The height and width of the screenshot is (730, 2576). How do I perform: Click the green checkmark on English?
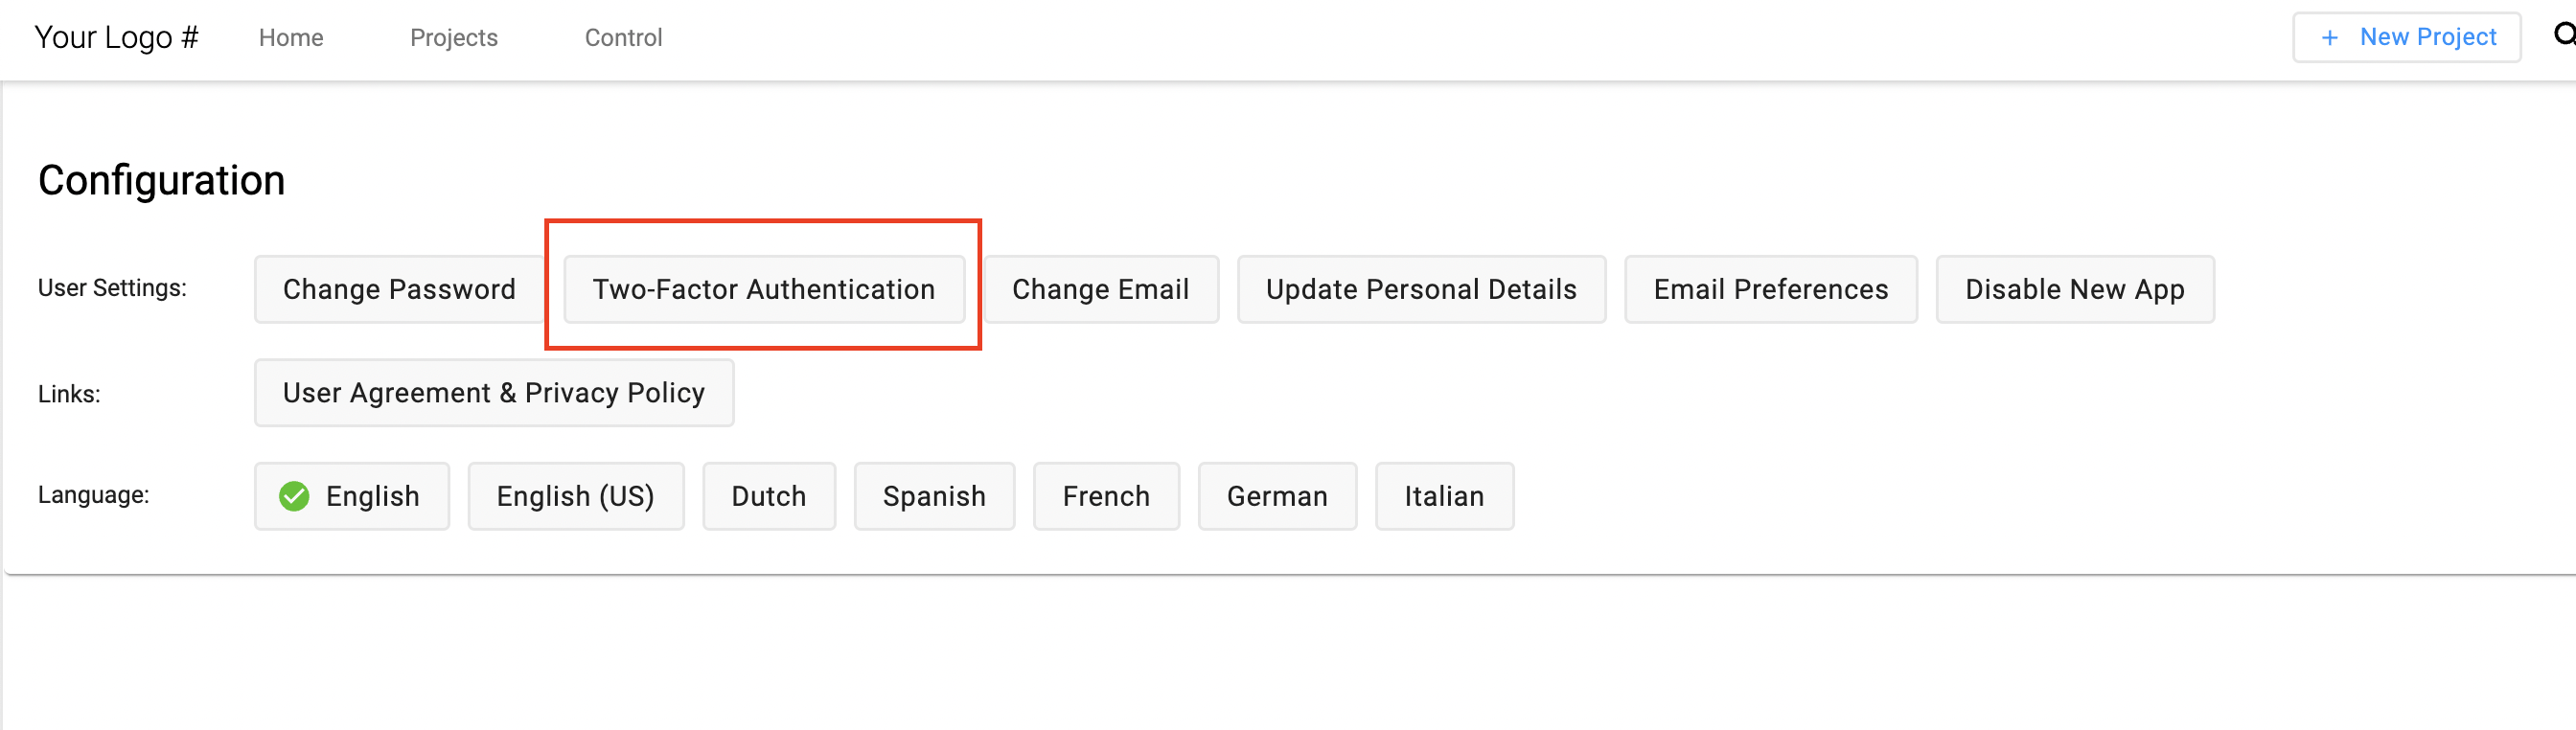[294, 496]
